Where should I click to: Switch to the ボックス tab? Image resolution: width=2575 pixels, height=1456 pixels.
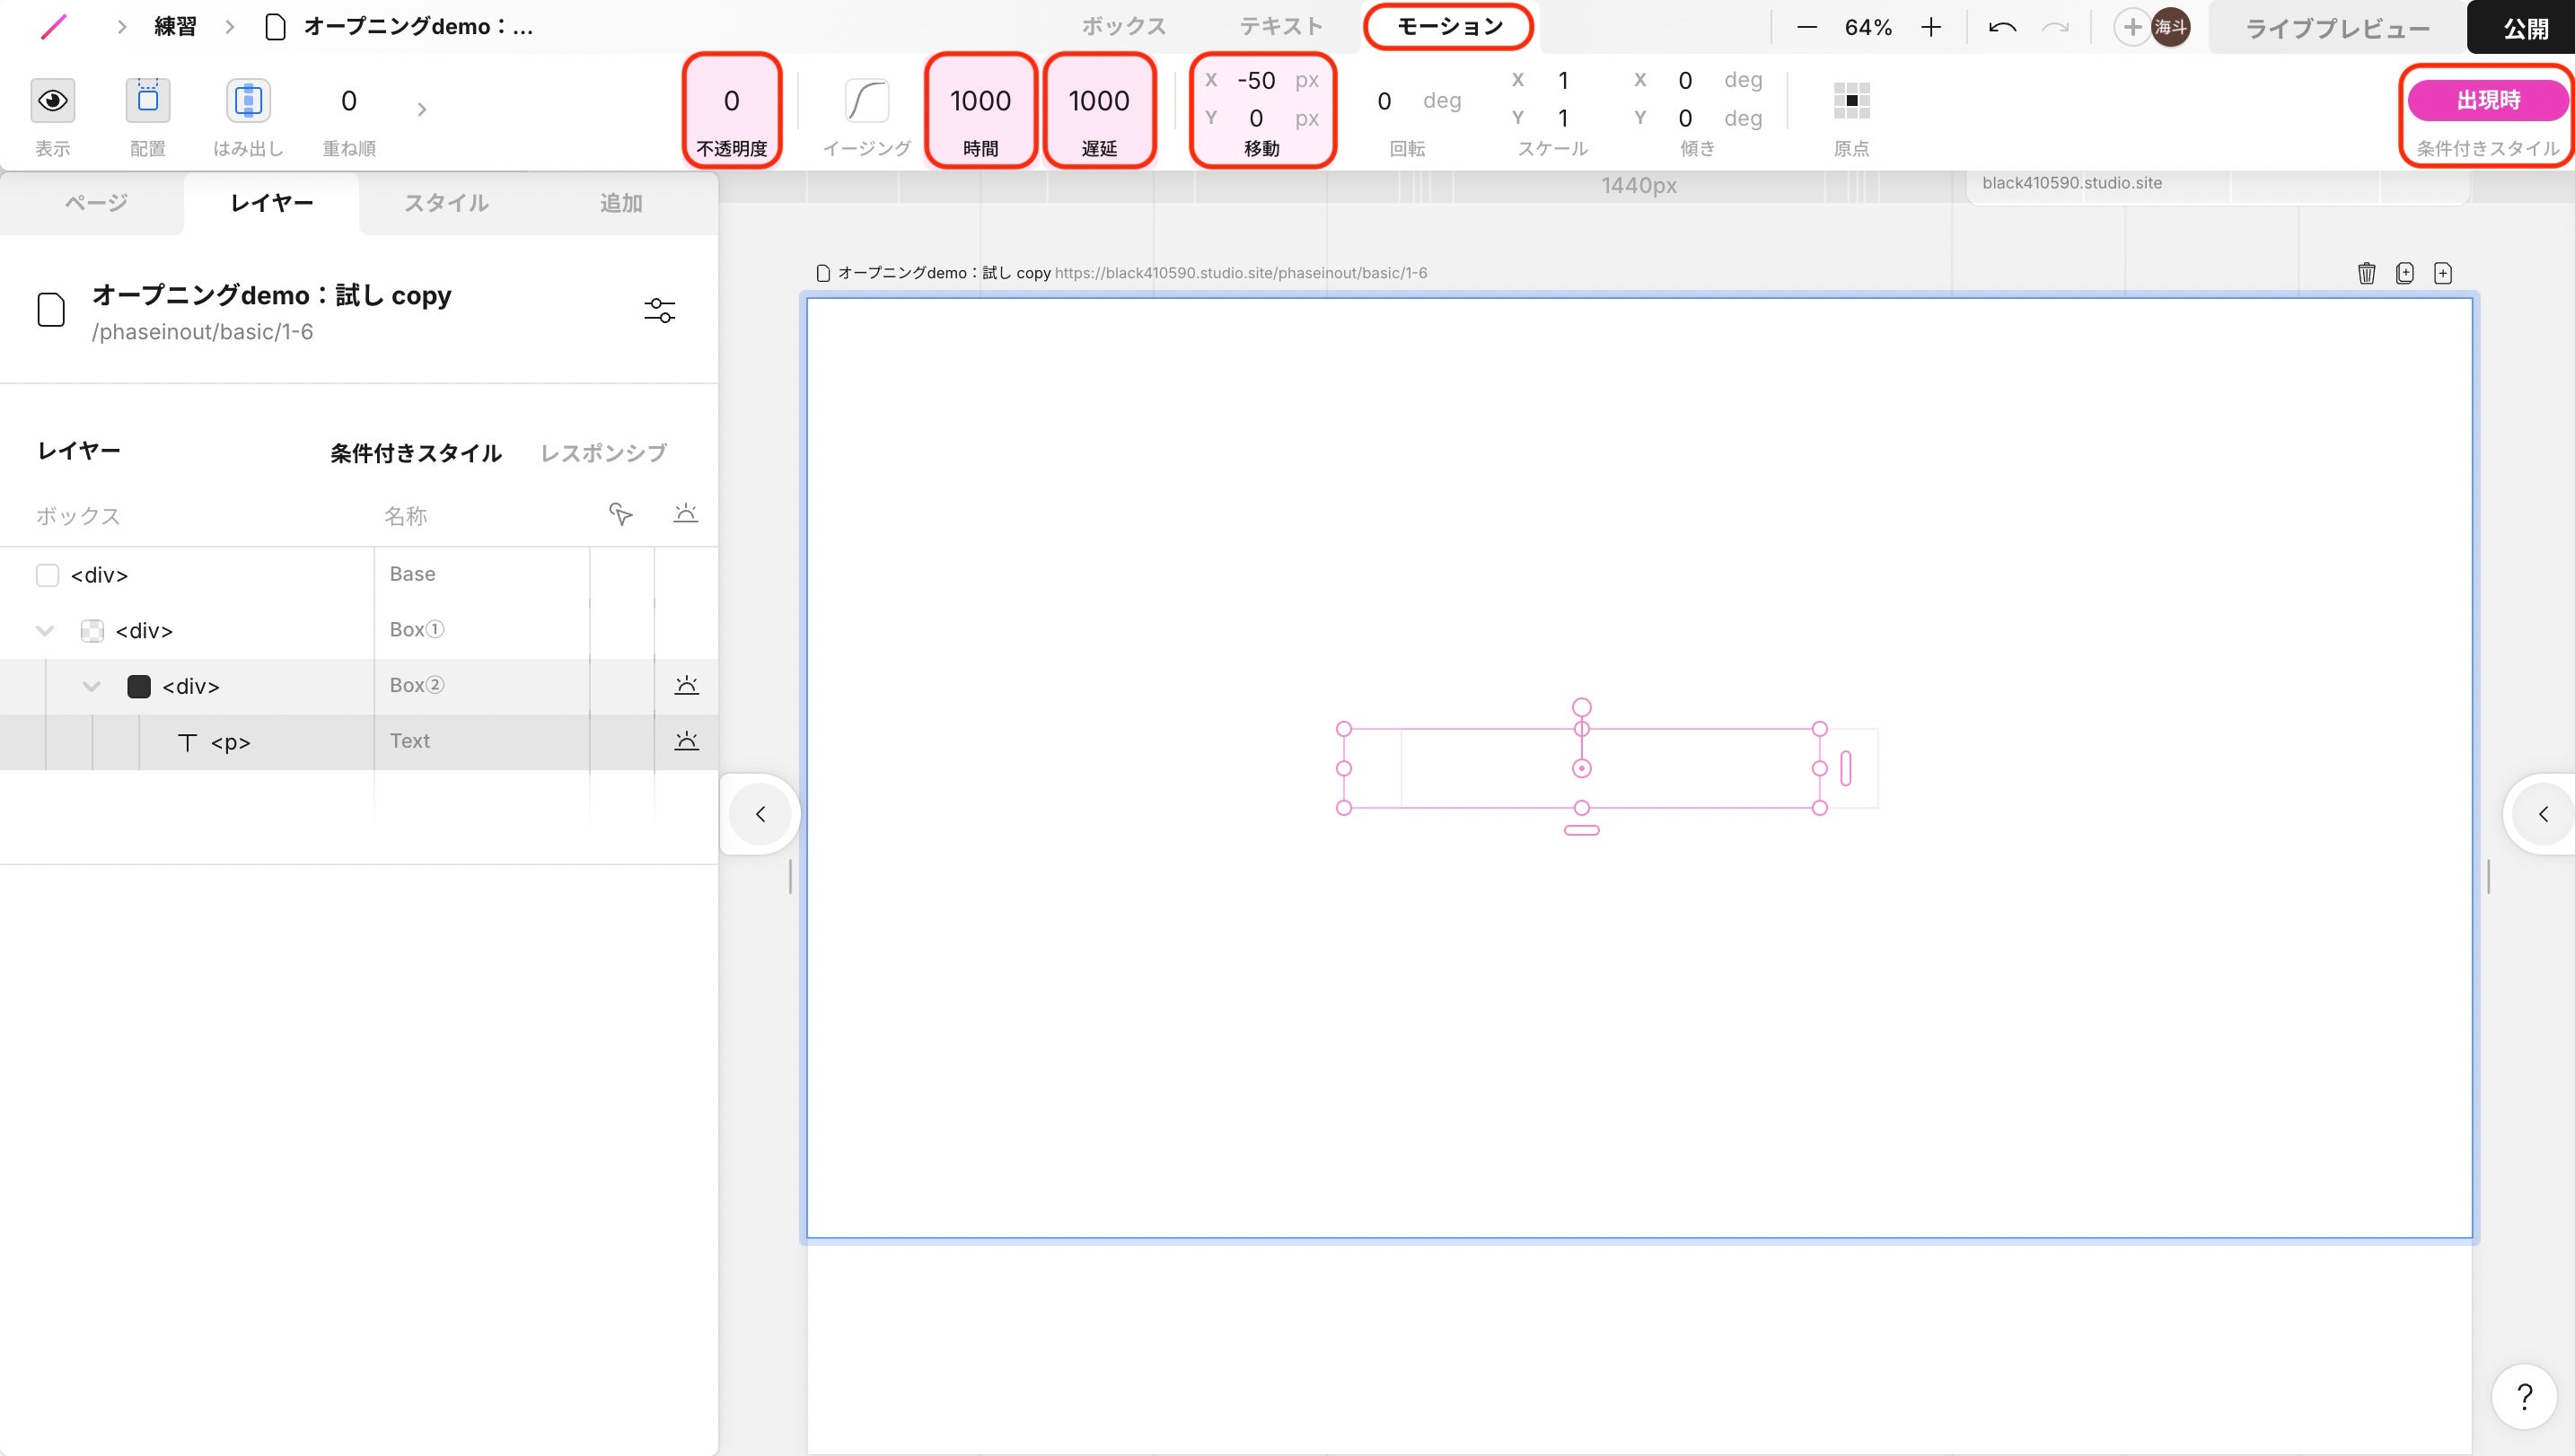point(1123,26)
